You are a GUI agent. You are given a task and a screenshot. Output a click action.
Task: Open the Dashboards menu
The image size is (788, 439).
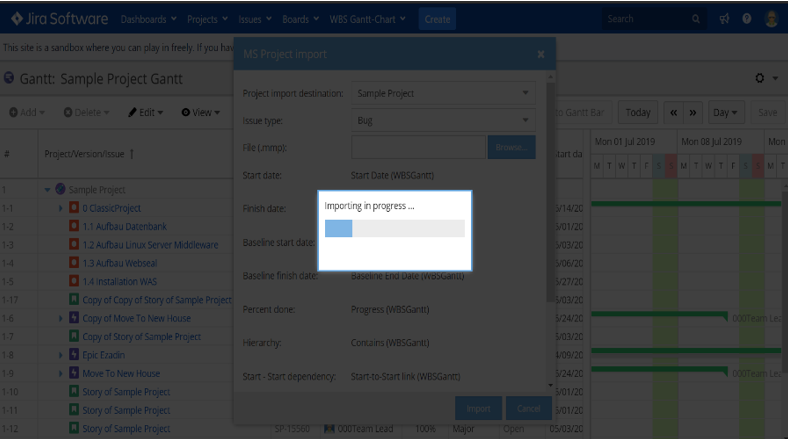tap(148, 19)
